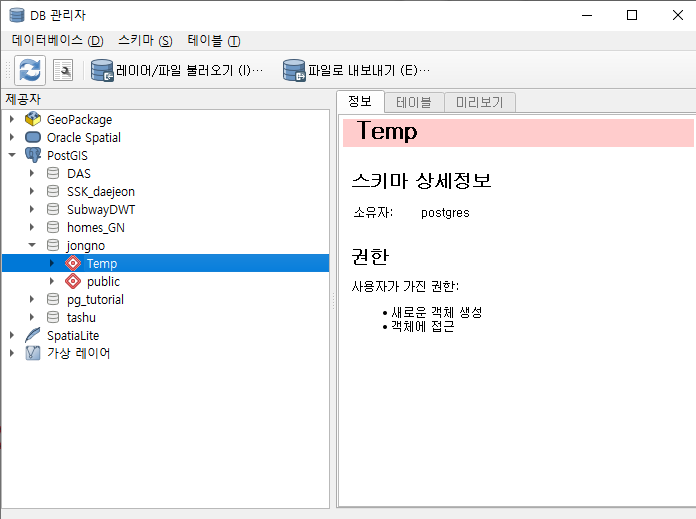The width and height of the screenshot is (696, 519).
Task: Expand the DAS database node
Action: 32,173
